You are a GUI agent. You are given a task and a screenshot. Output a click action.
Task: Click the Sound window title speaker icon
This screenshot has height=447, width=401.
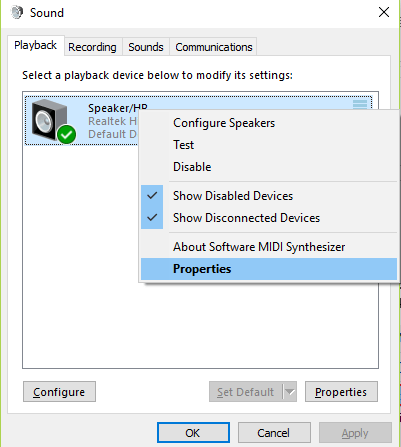pyautogui.click(x=17, y=13)
